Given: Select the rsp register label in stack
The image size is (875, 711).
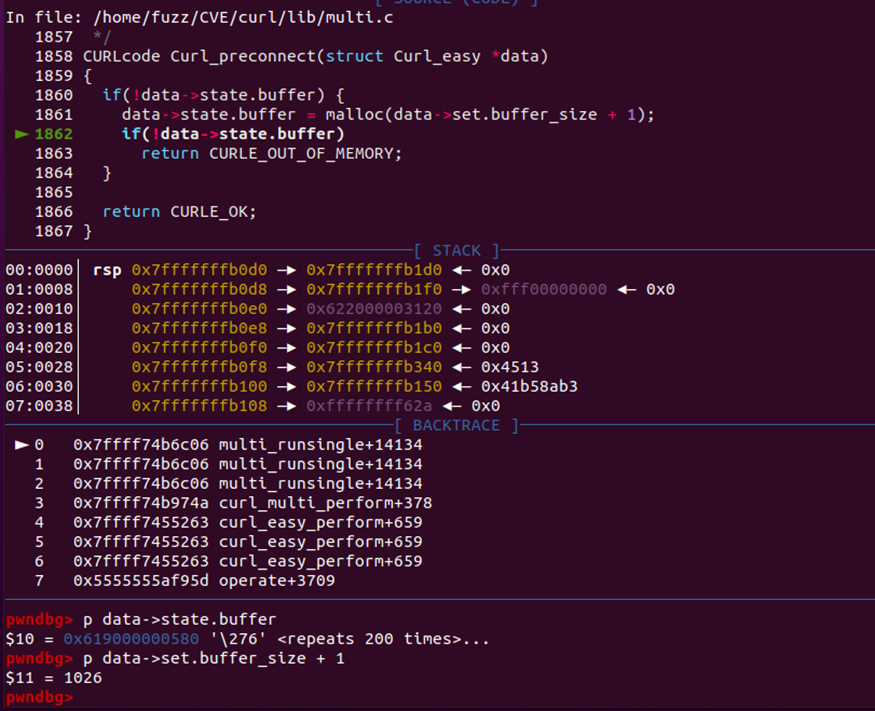Looking at the screenshot, I should pyautogui.click(x=106, y=270).
